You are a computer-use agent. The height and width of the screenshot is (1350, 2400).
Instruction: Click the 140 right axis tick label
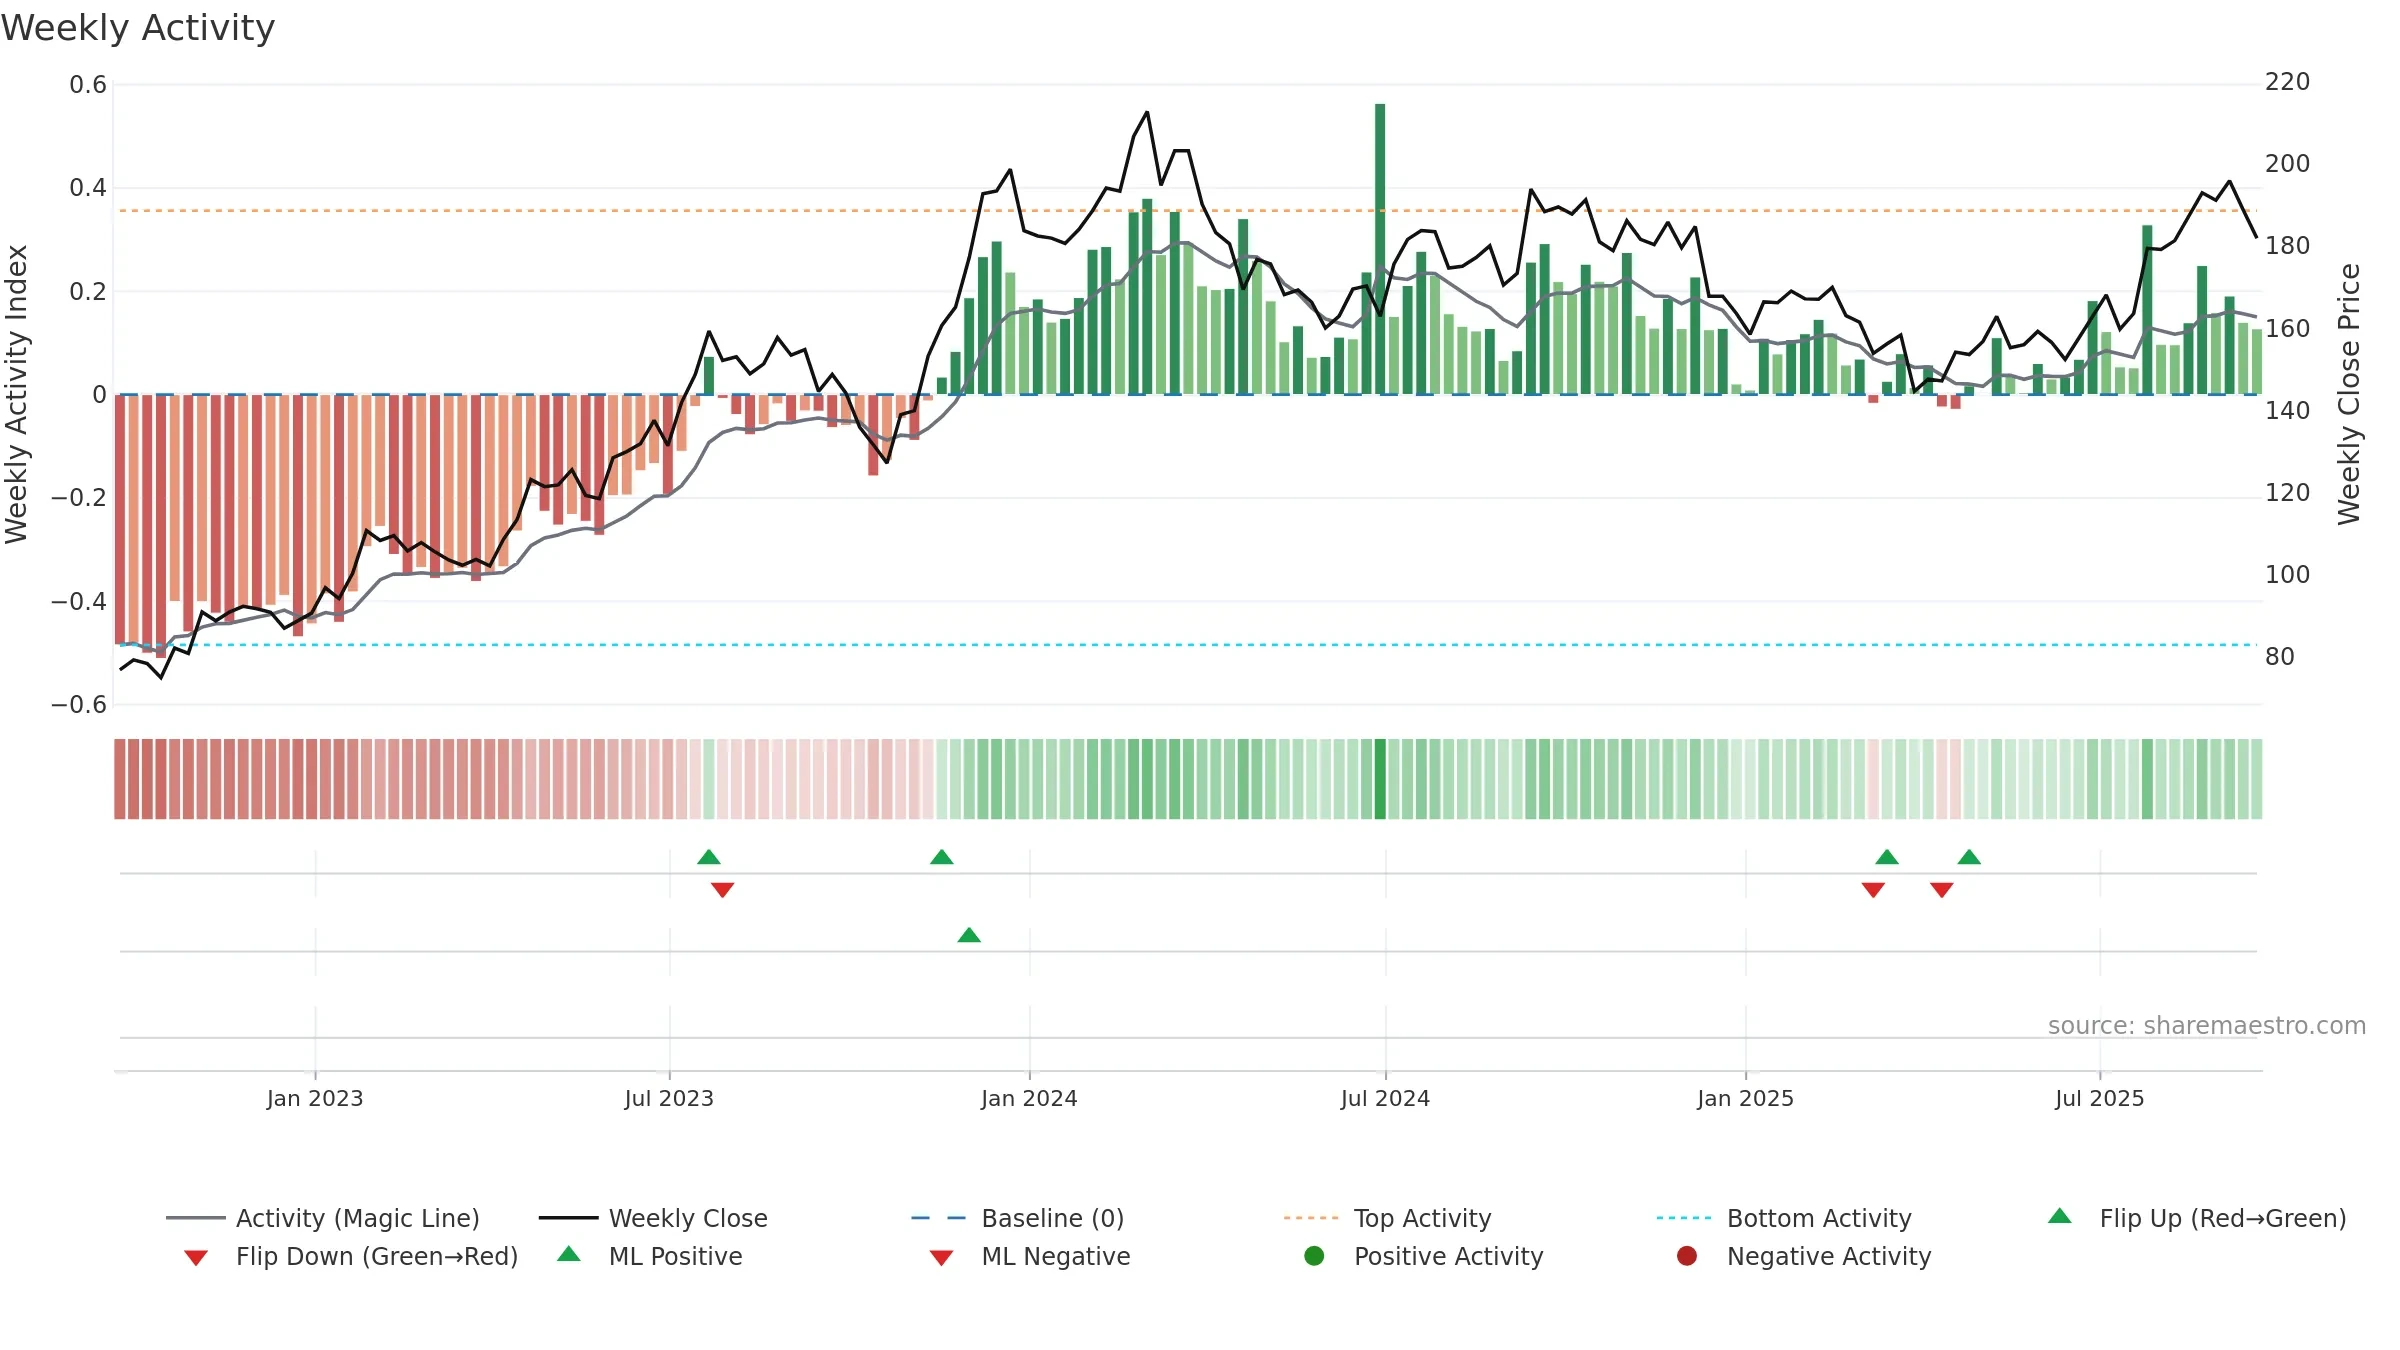click(x=2287, y=410)
